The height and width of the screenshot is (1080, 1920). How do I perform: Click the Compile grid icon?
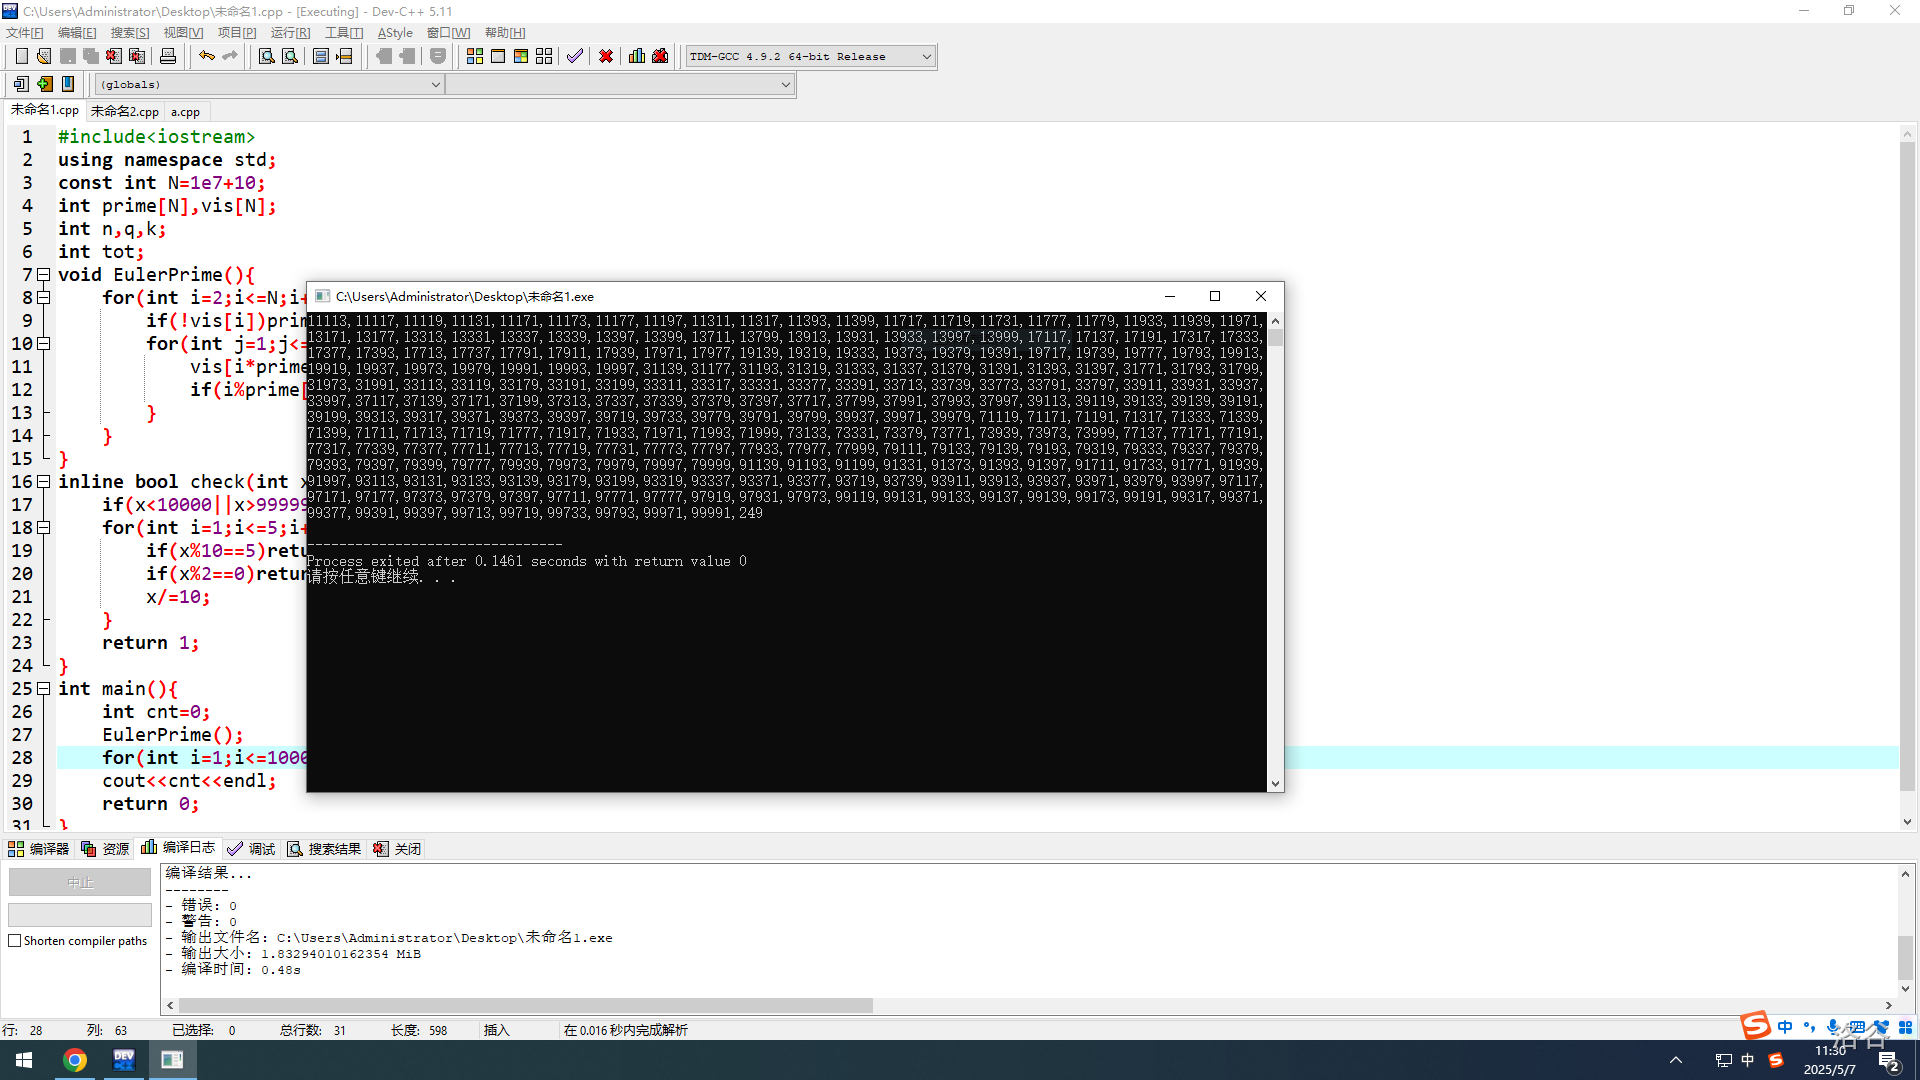[475, 56]
